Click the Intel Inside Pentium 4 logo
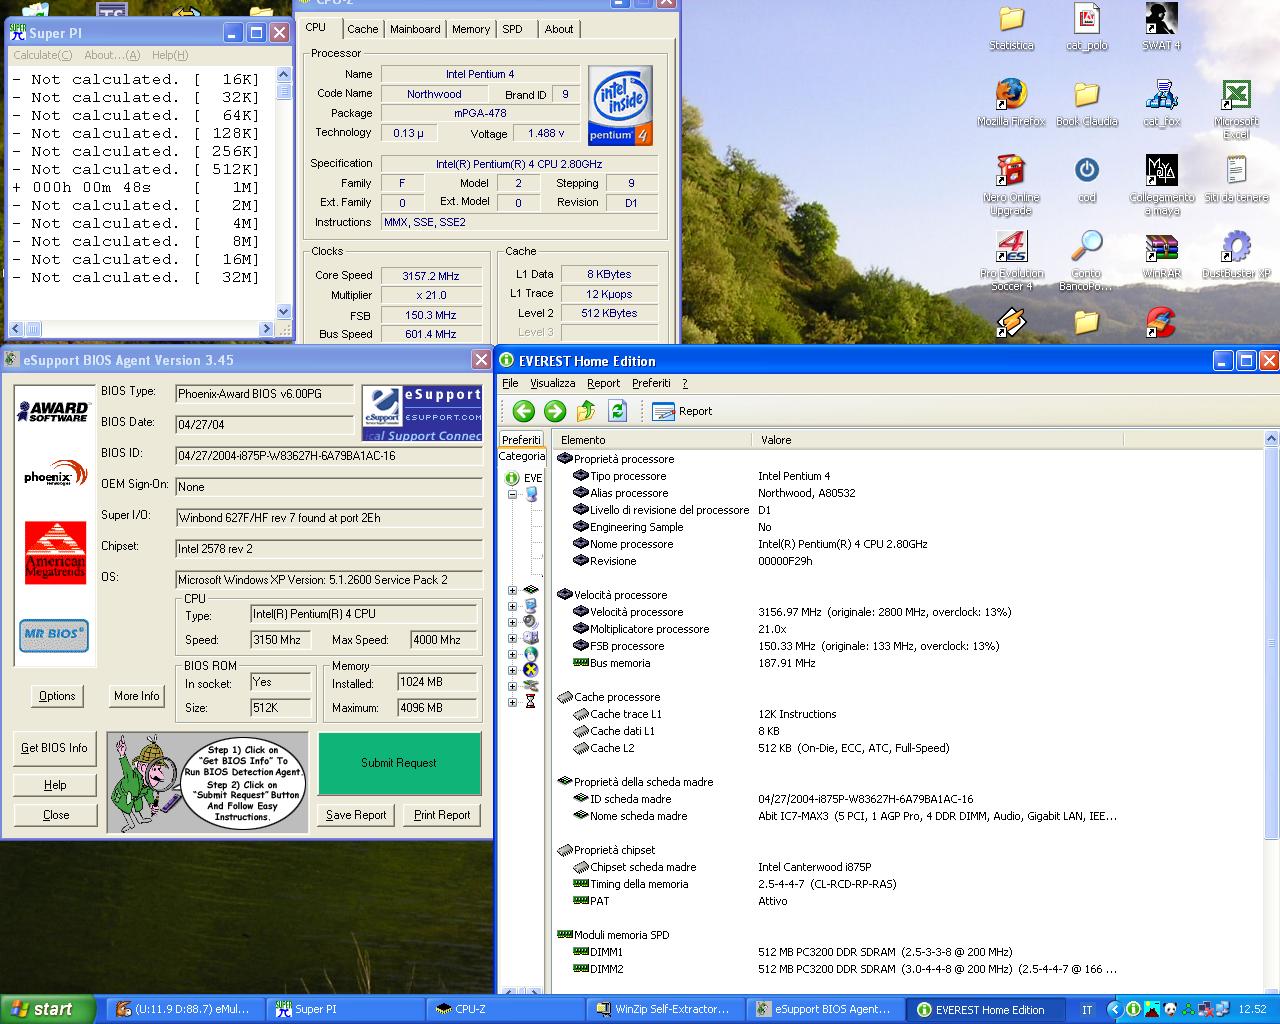The width and height of the screenshot is (1280, 1024). click(620, 106)
